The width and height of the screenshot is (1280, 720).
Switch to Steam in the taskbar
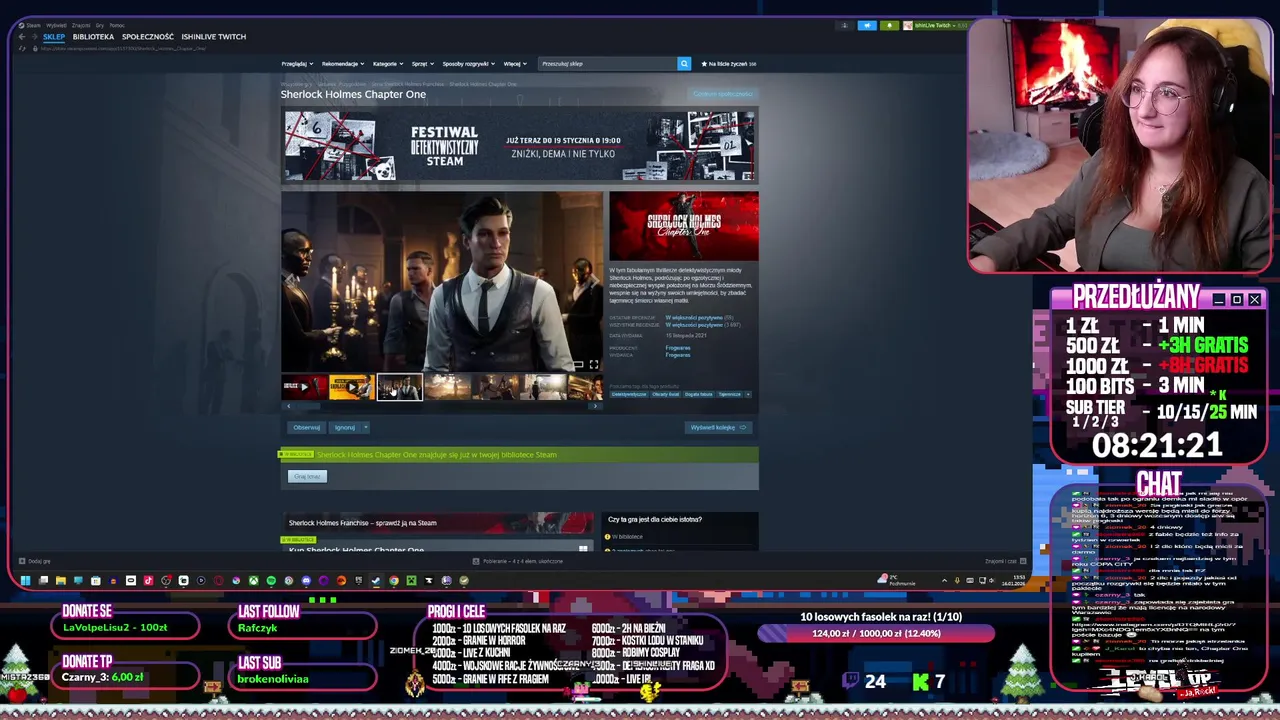click(376, 580)
